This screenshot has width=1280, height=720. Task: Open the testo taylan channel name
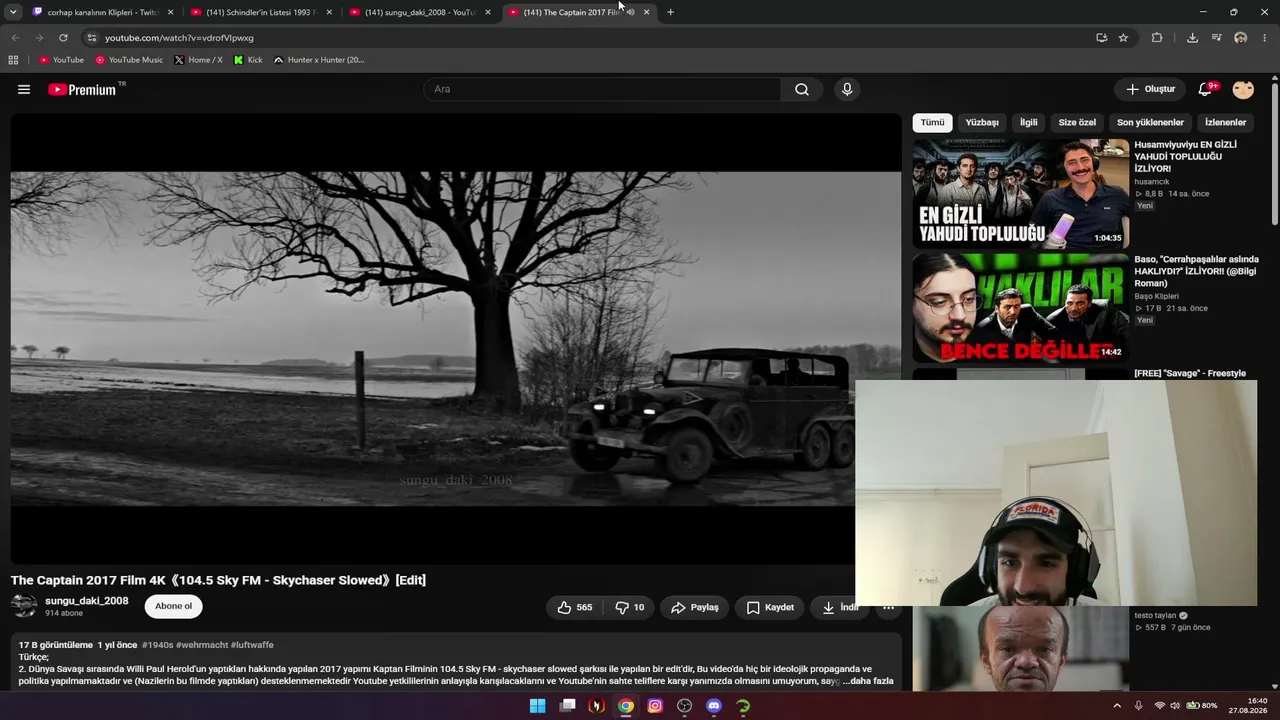pyautogui.click(x=1155, y=616)
